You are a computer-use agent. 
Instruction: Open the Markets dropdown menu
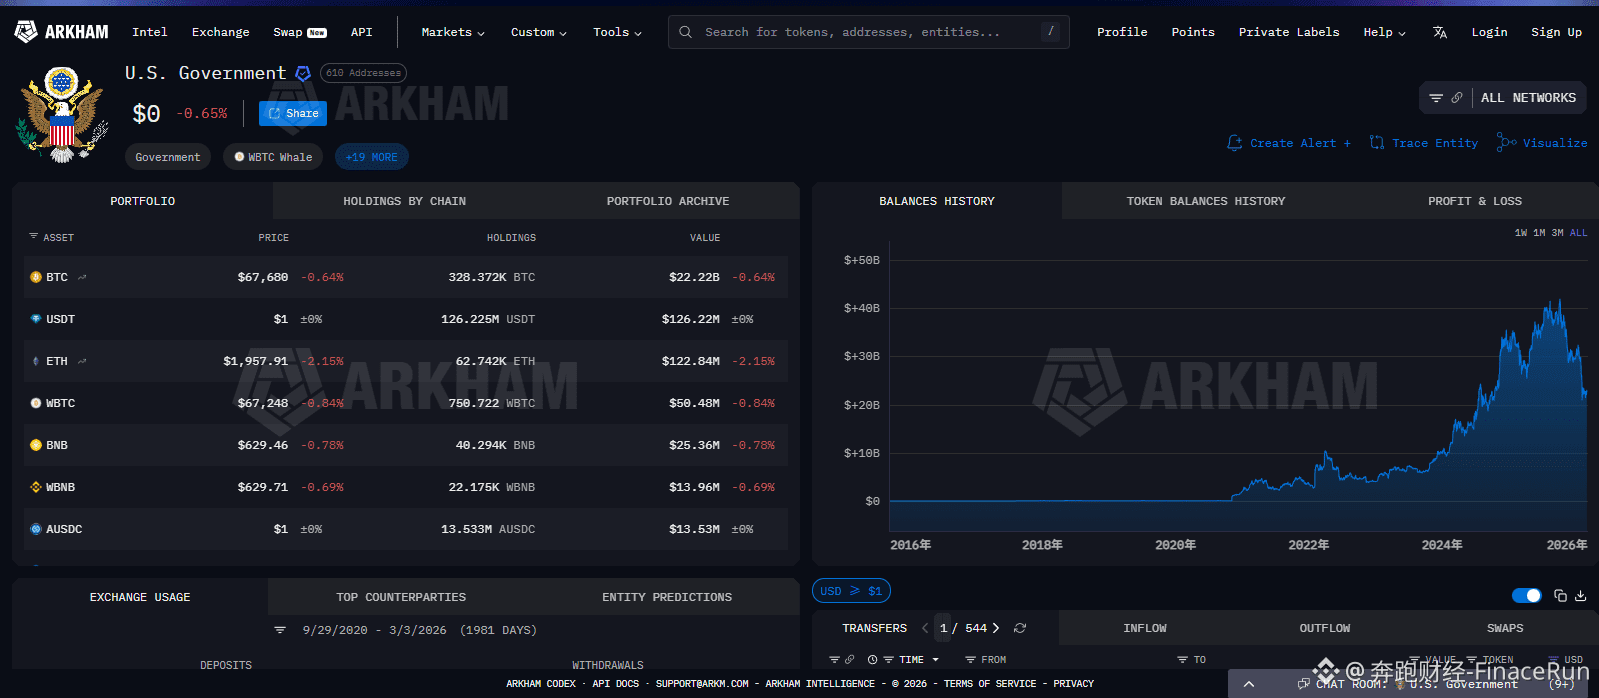[452, 32]
